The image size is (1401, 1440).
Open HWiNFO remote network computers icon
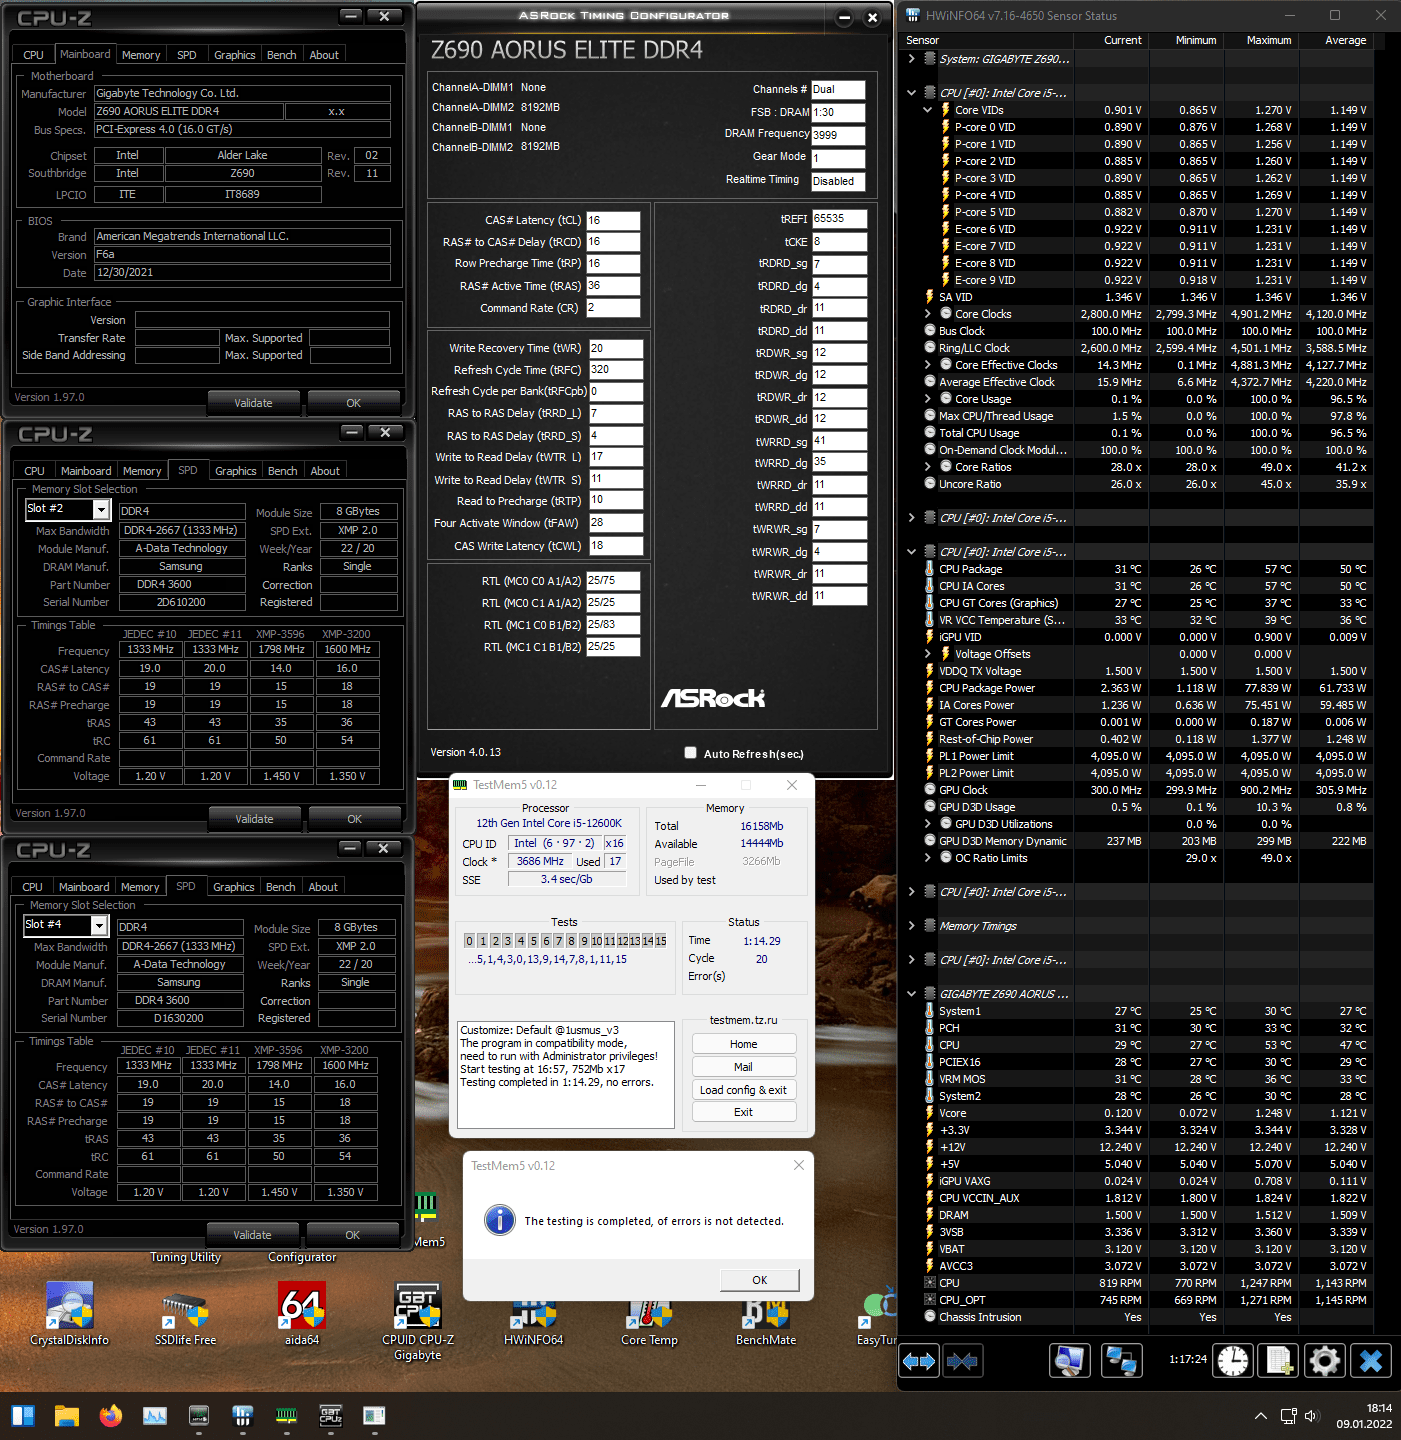coord(1121,1361)
